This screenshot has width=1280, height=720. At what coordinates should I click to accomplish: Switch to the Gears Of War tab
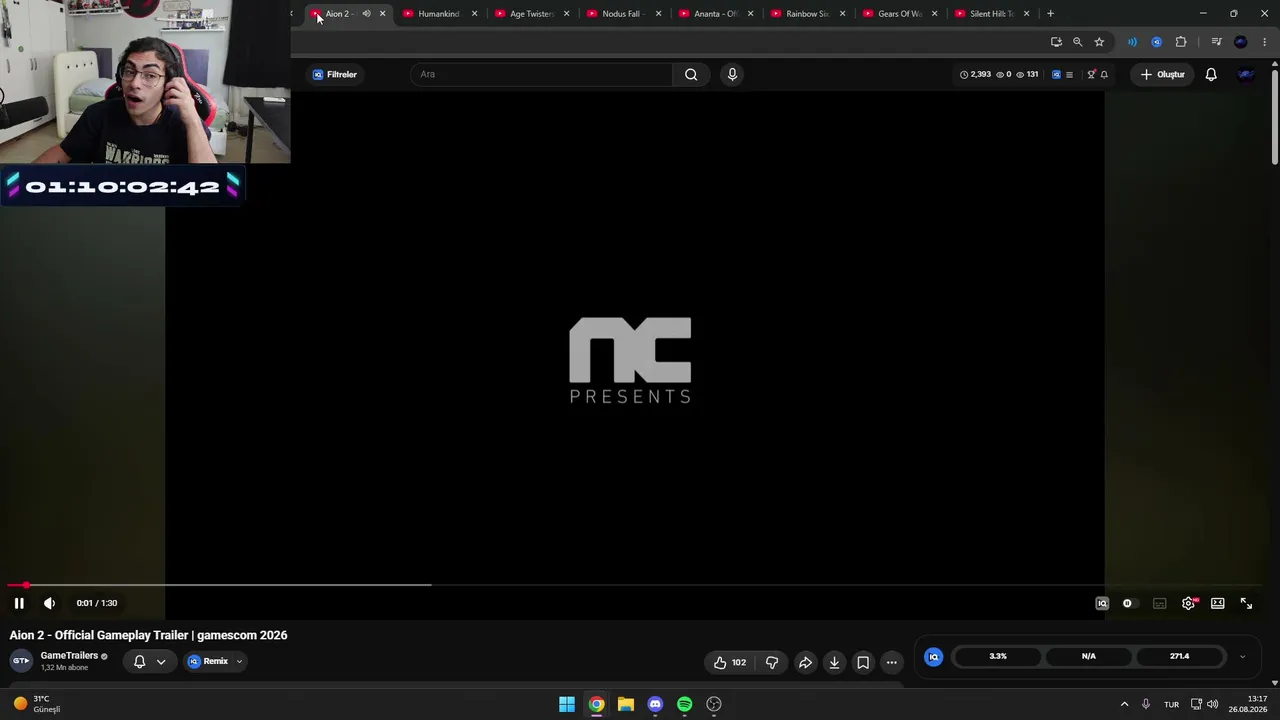click(x=898, y=14)
